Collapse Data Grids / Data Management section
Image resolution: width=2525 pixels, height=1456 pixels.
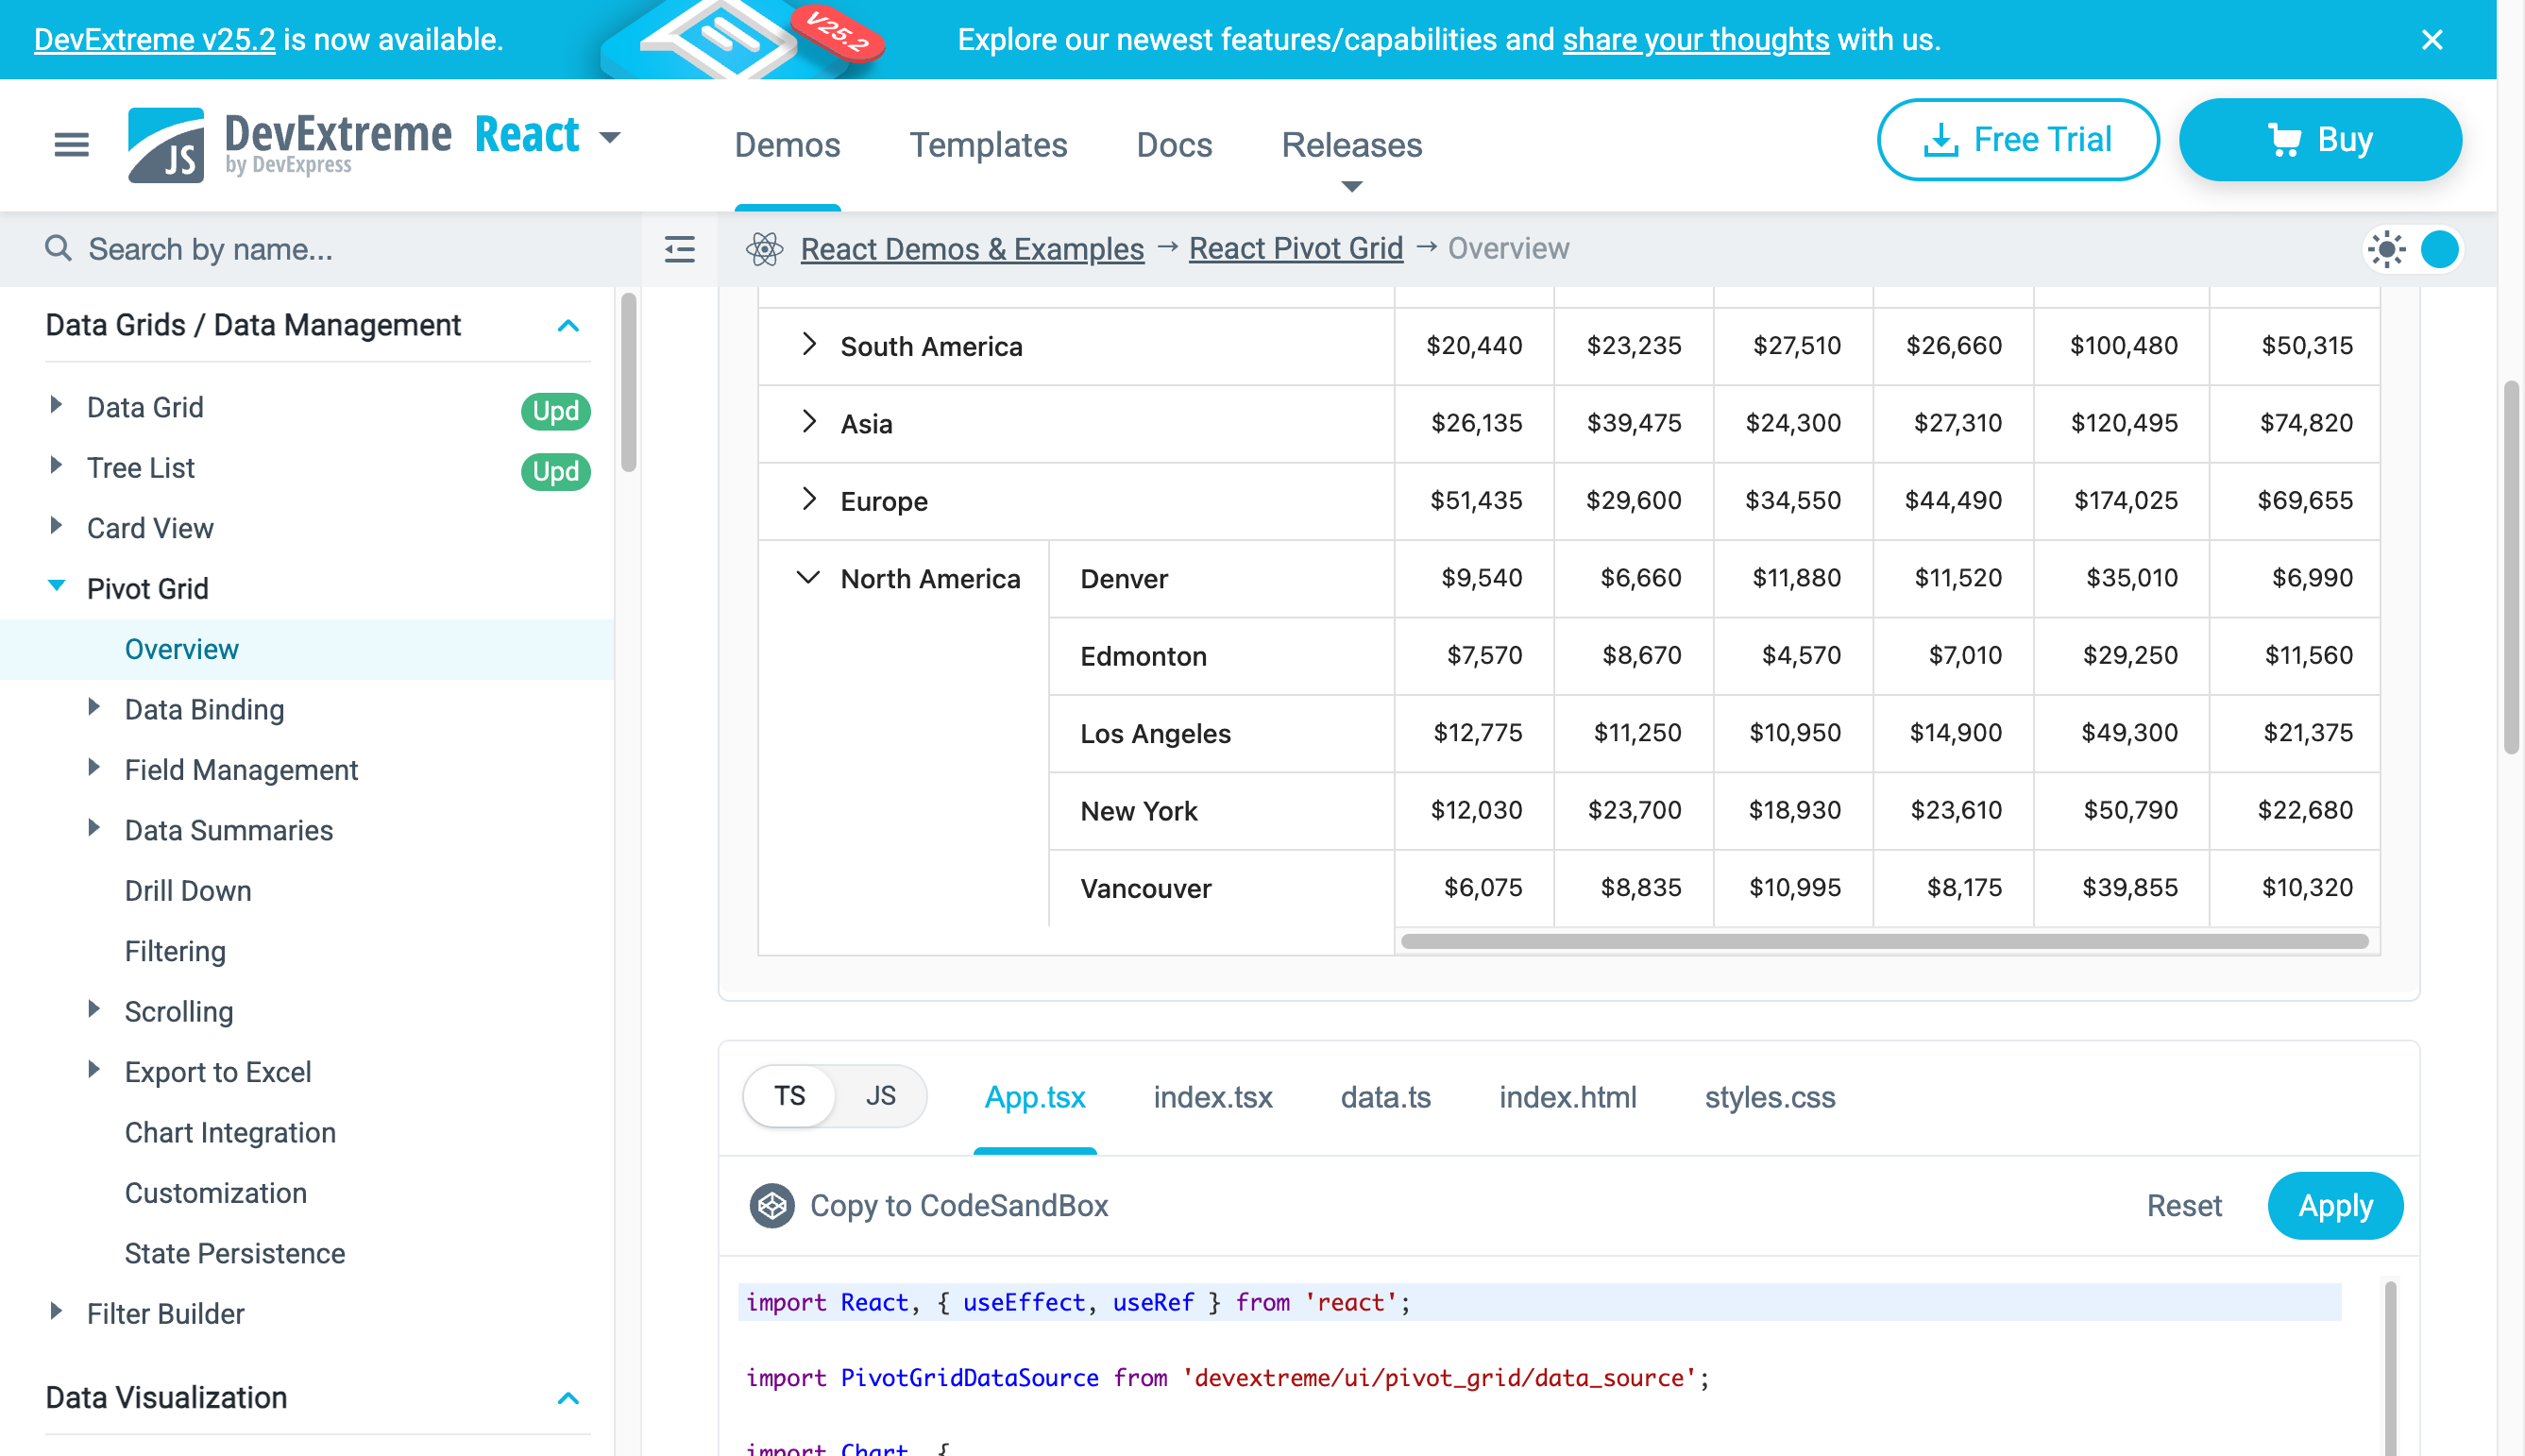(x=568, y=326)
